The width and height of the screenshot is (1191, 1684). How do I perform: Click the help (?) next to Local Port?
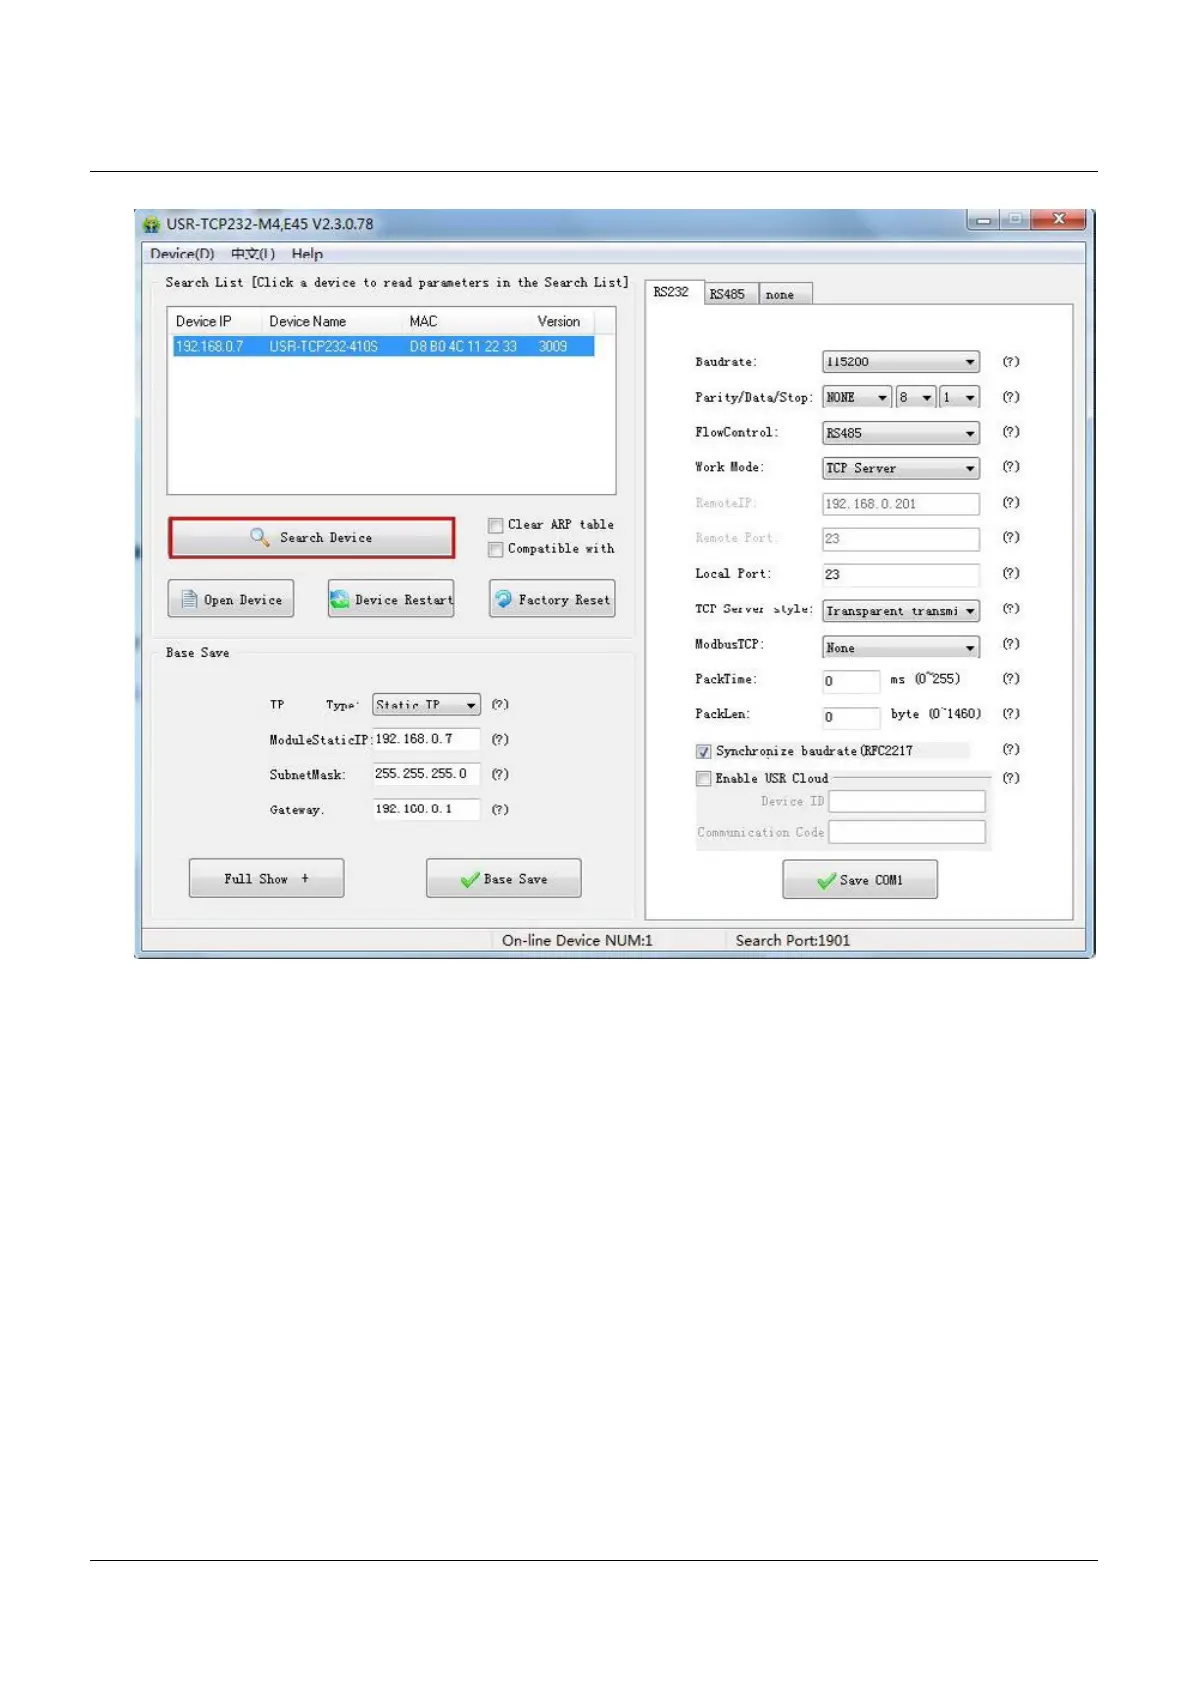[x=1011, y=573]
